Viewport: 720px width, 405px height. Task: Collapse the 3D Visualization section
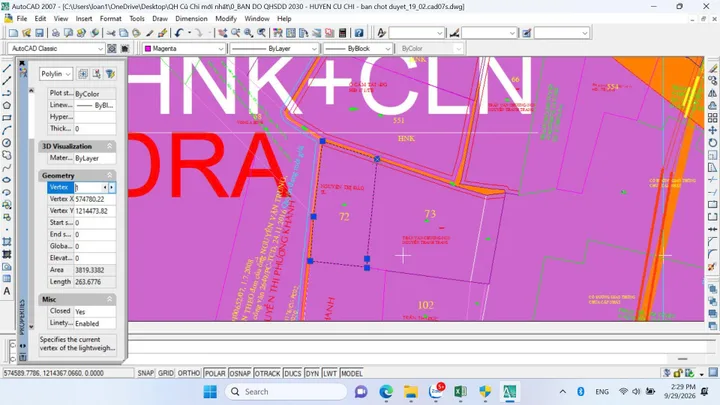(x=110, y=146)
